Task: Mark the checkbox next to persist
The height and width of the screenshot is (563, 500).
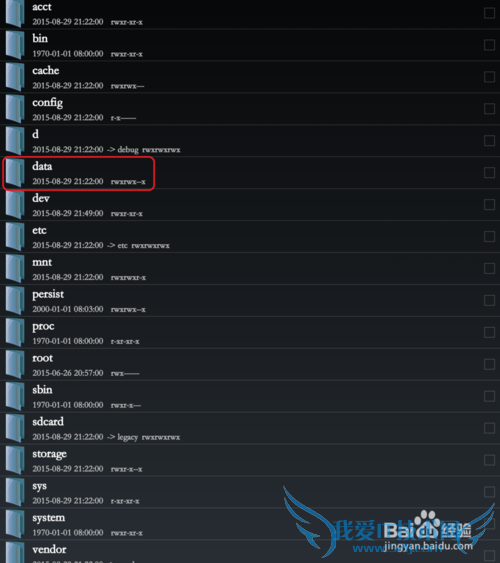Action: point(489,301)
